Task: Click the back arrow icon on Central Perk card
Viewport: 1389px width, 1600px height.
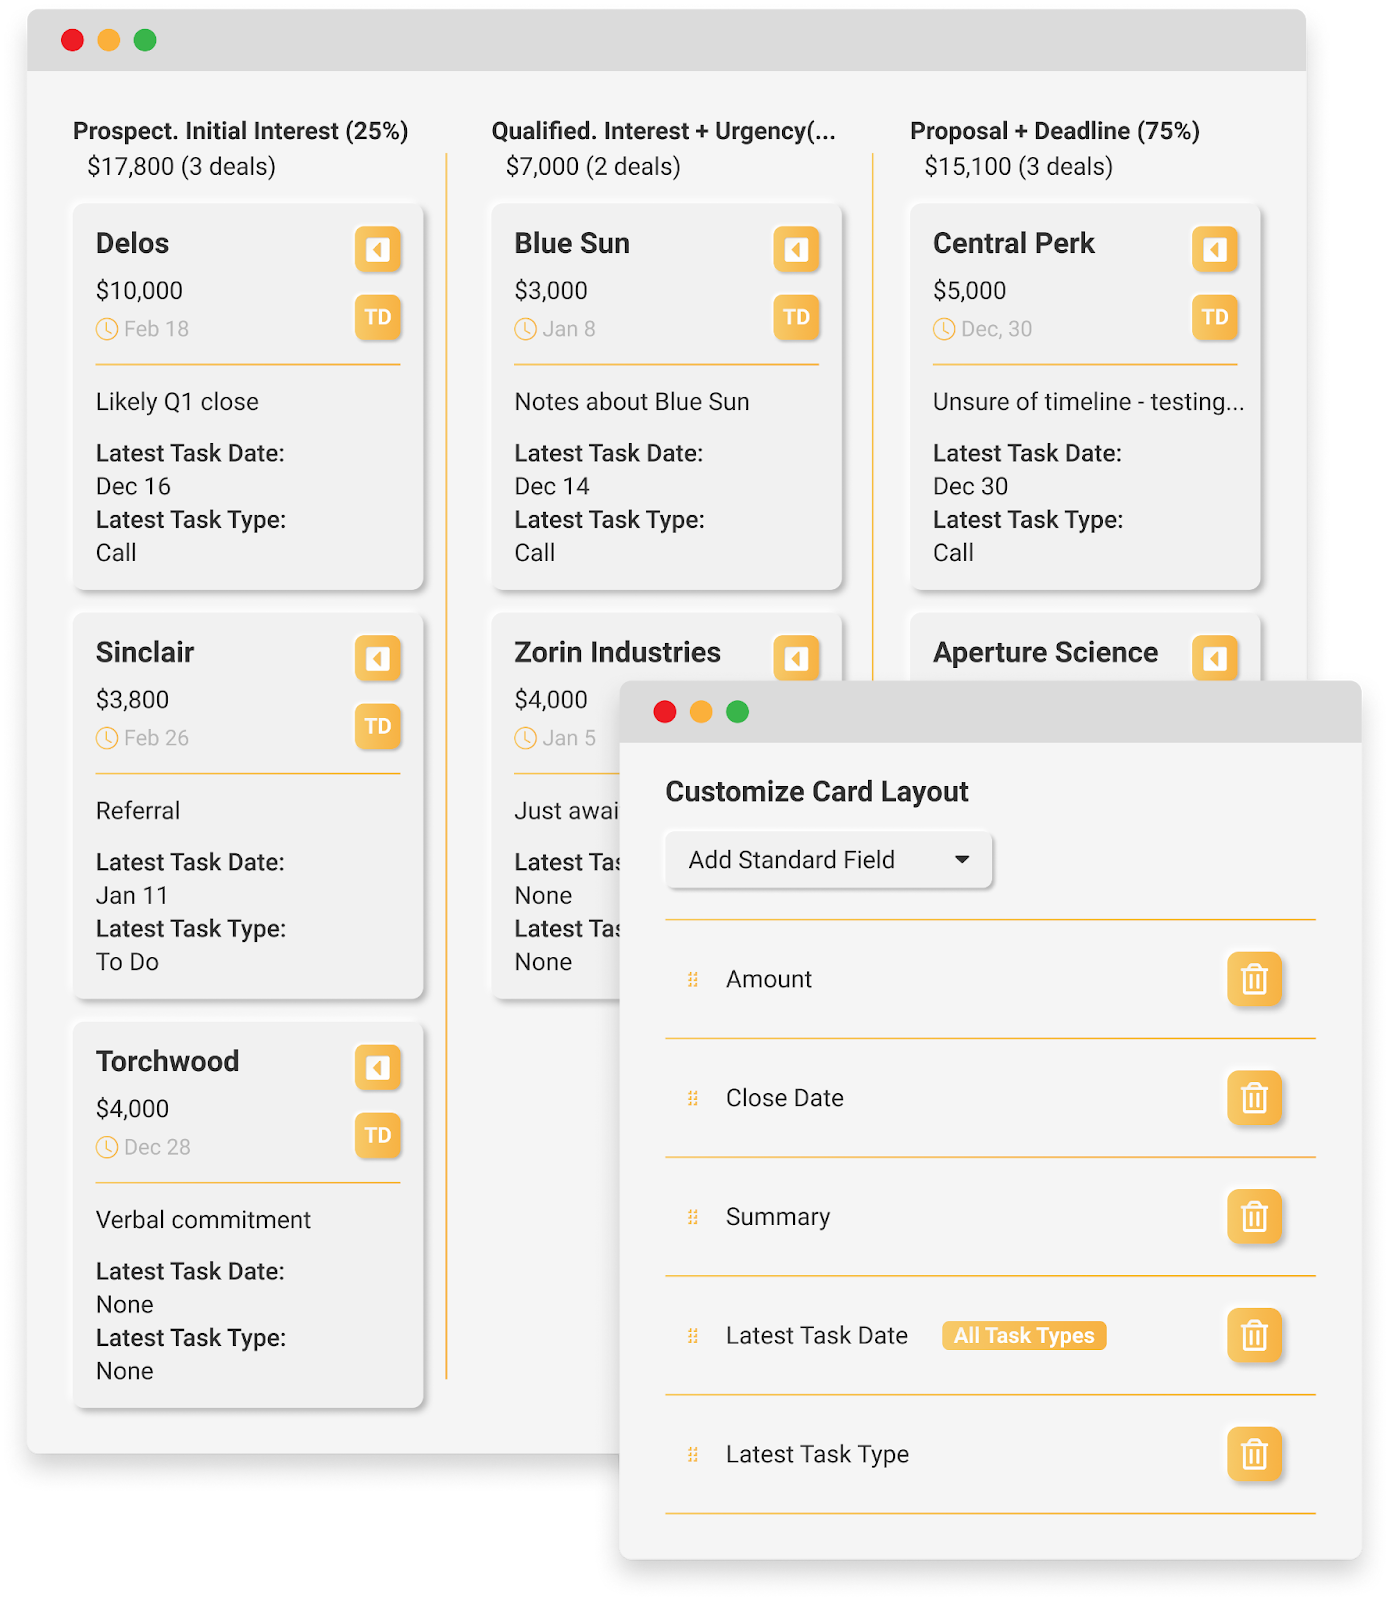Action: 1215,249
